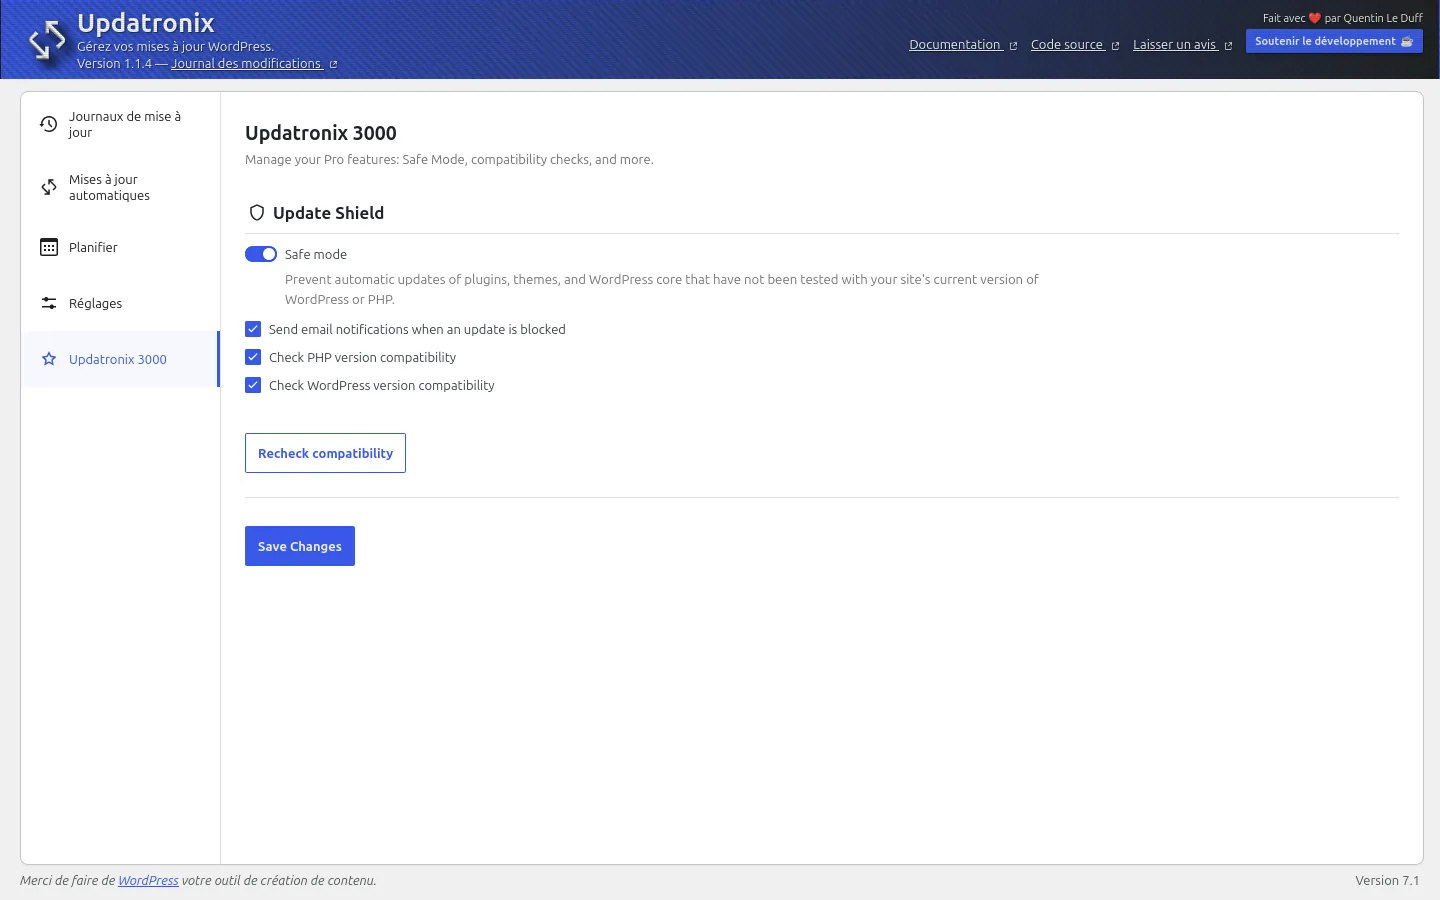Click the Update Shield section heading
Viewport: 1440px width, 900px height.
328,213
